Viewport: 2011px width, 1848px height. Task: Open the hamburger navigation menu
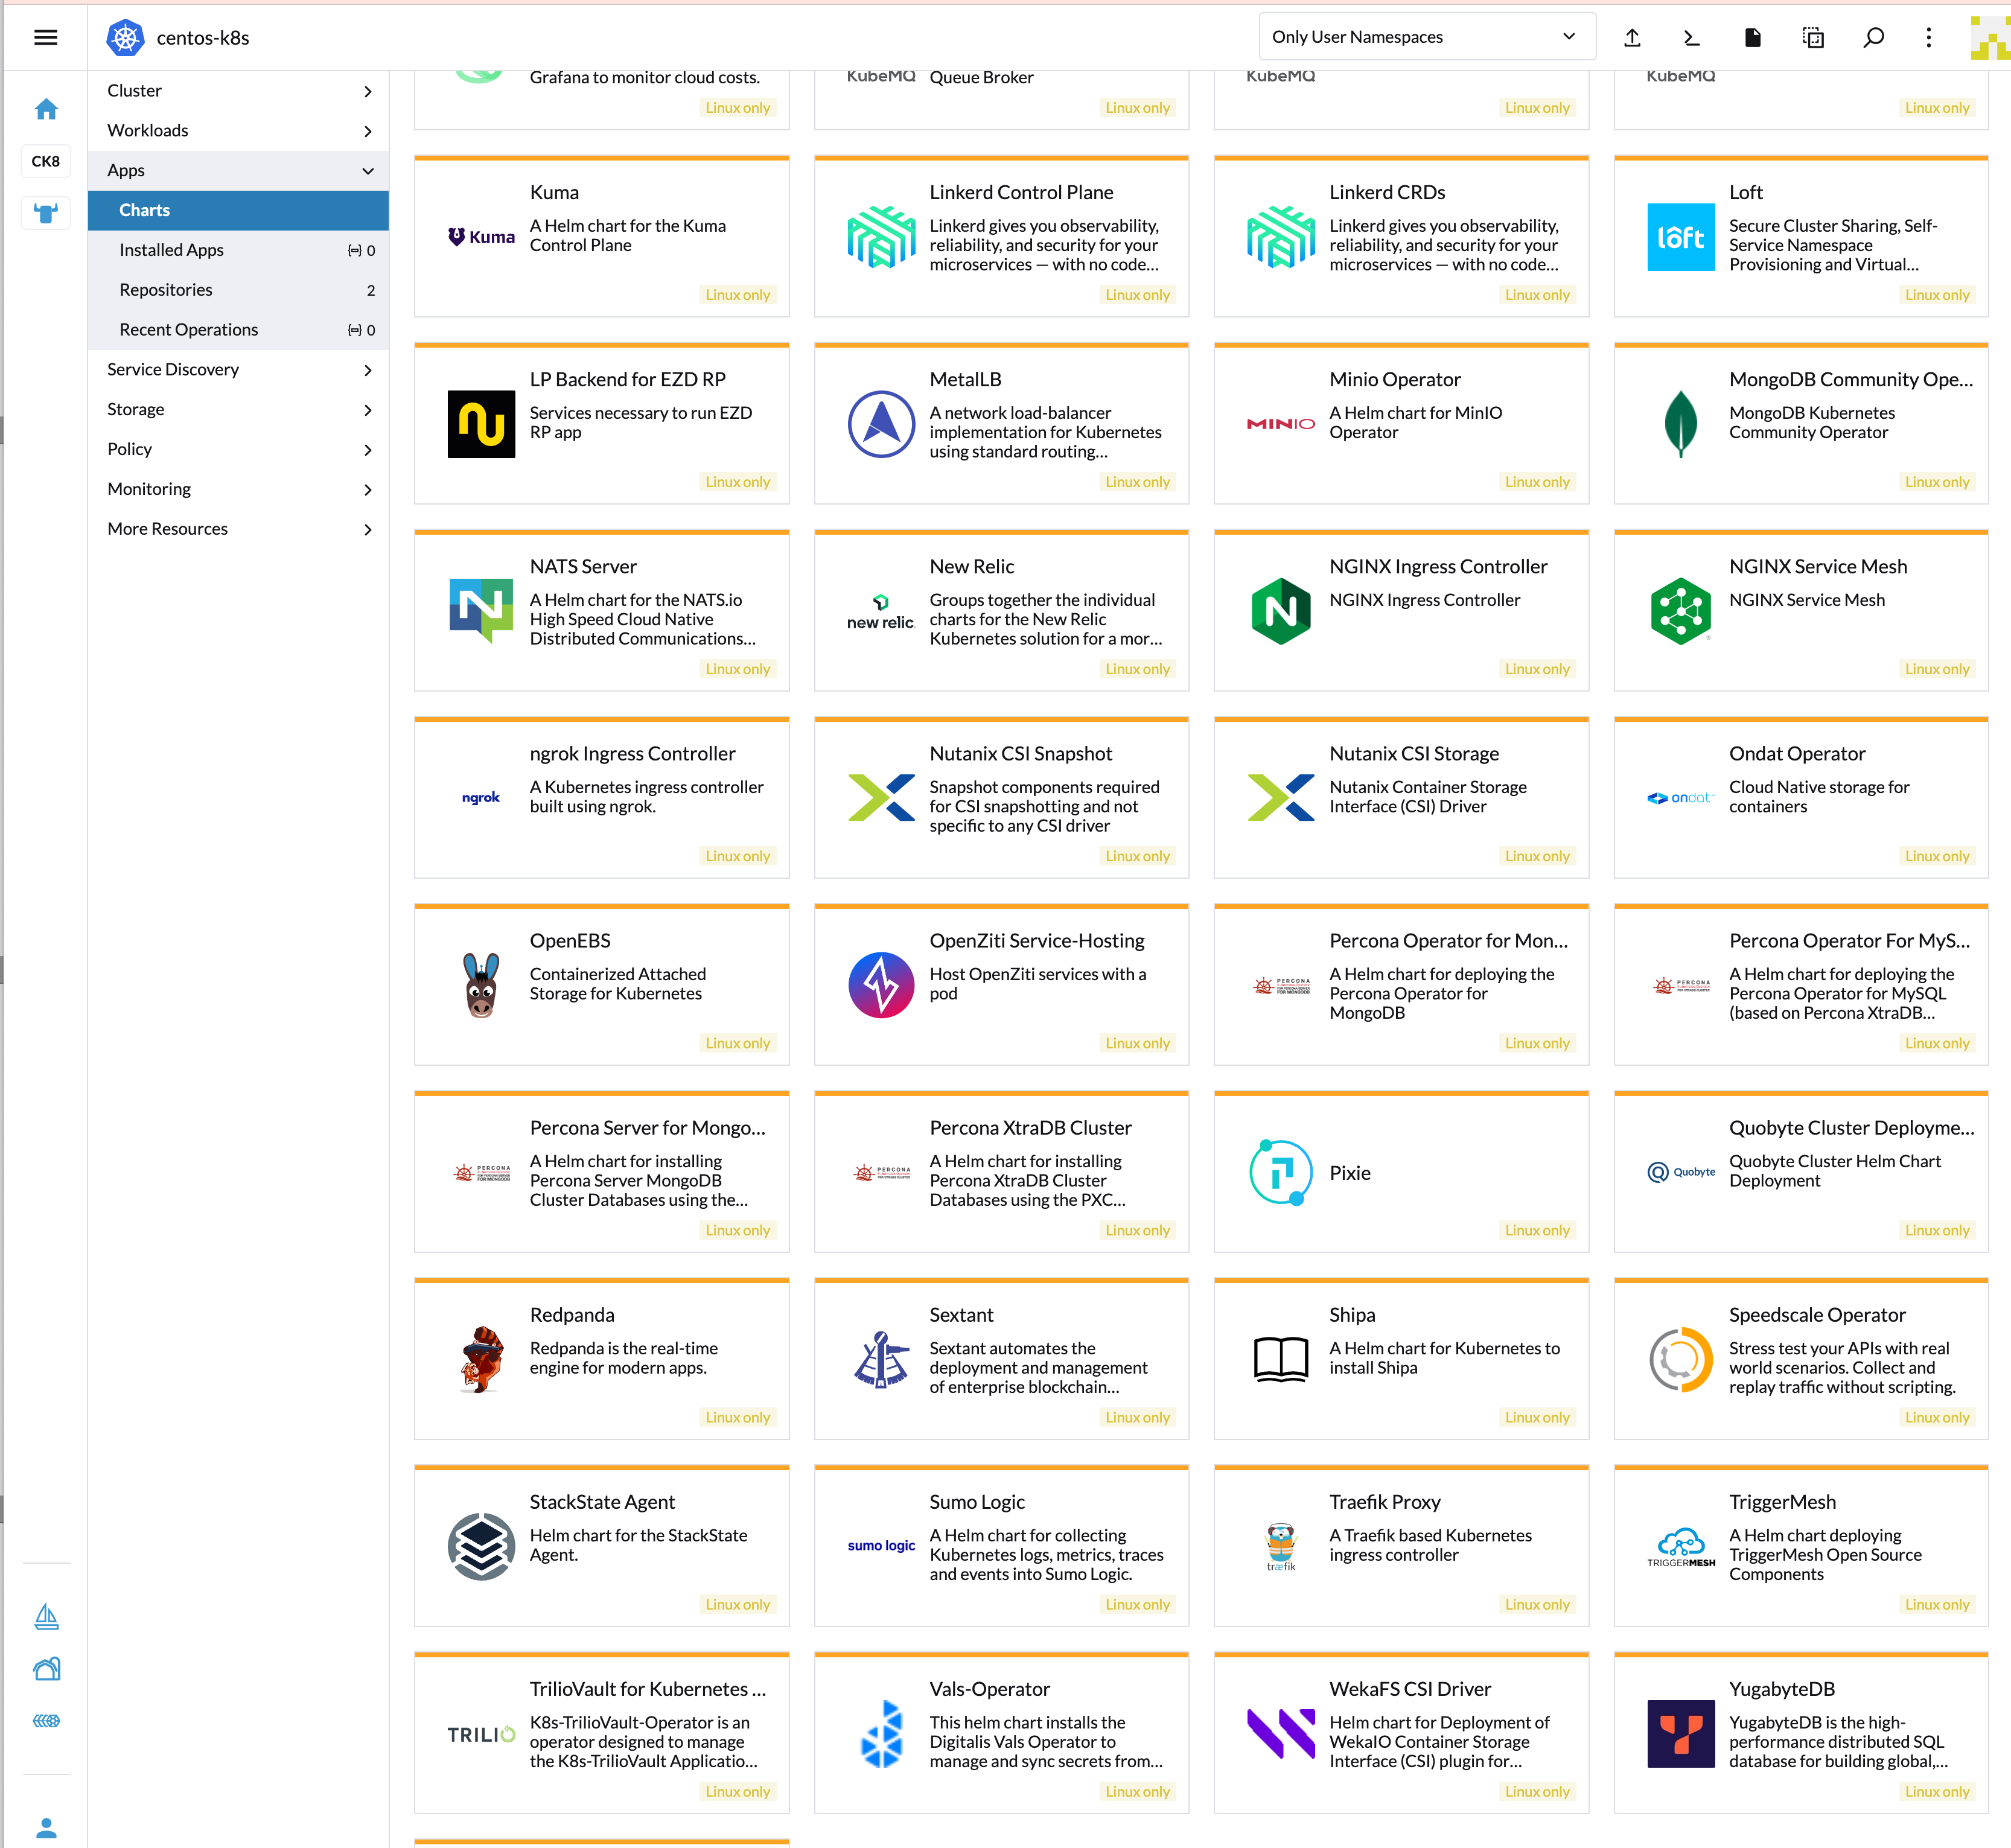pos(45,37)
